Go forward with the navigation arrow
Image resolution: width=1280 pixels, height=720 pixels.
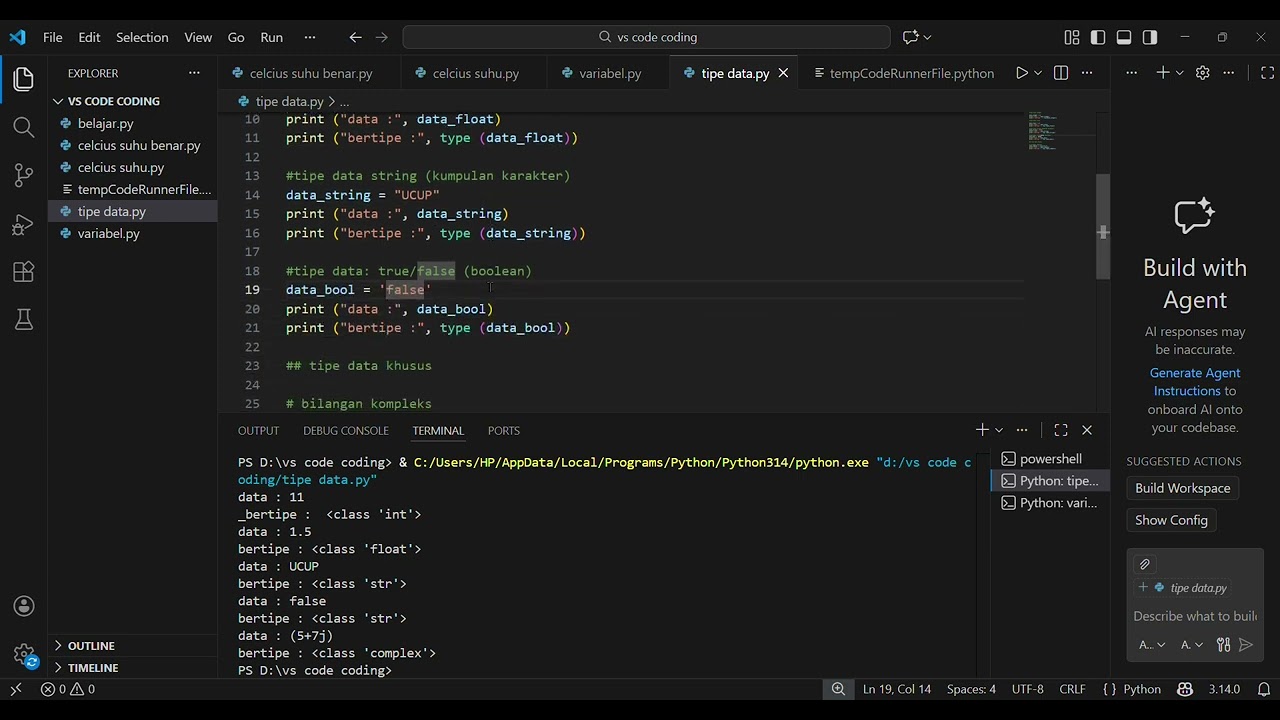click(x=381, y=37)
